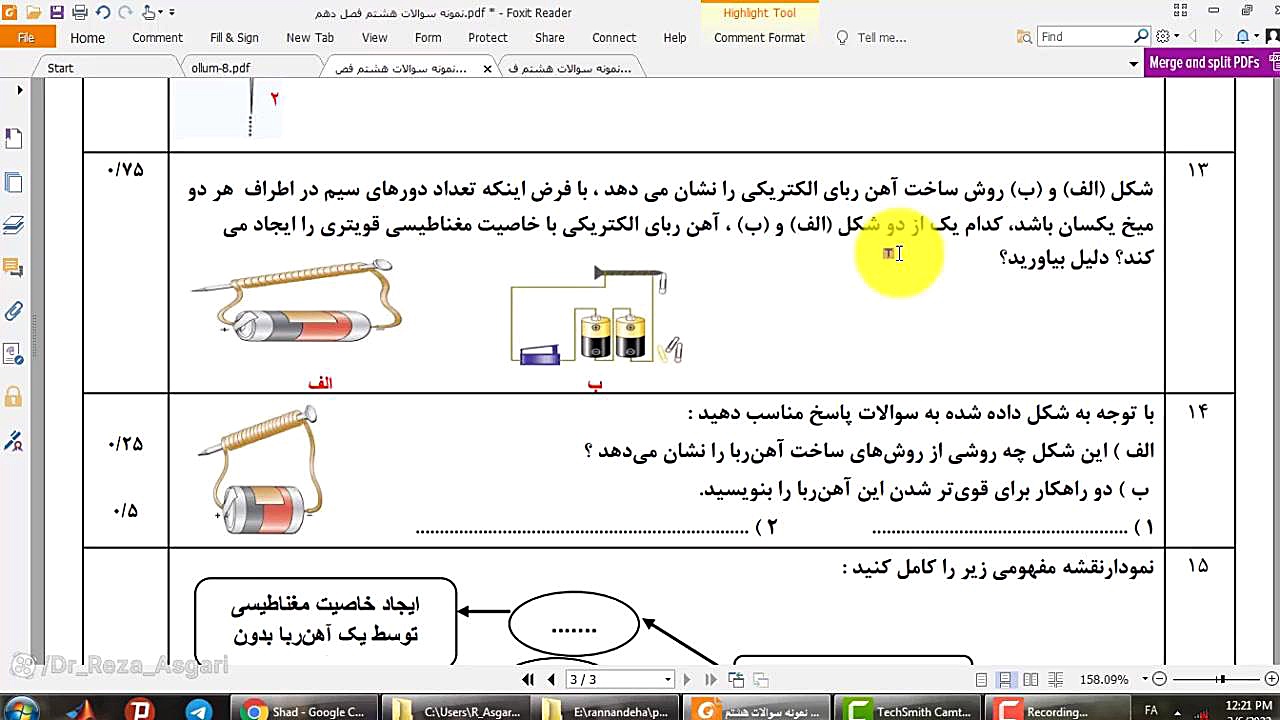Click the Print icon

click(x=79, y=13)
